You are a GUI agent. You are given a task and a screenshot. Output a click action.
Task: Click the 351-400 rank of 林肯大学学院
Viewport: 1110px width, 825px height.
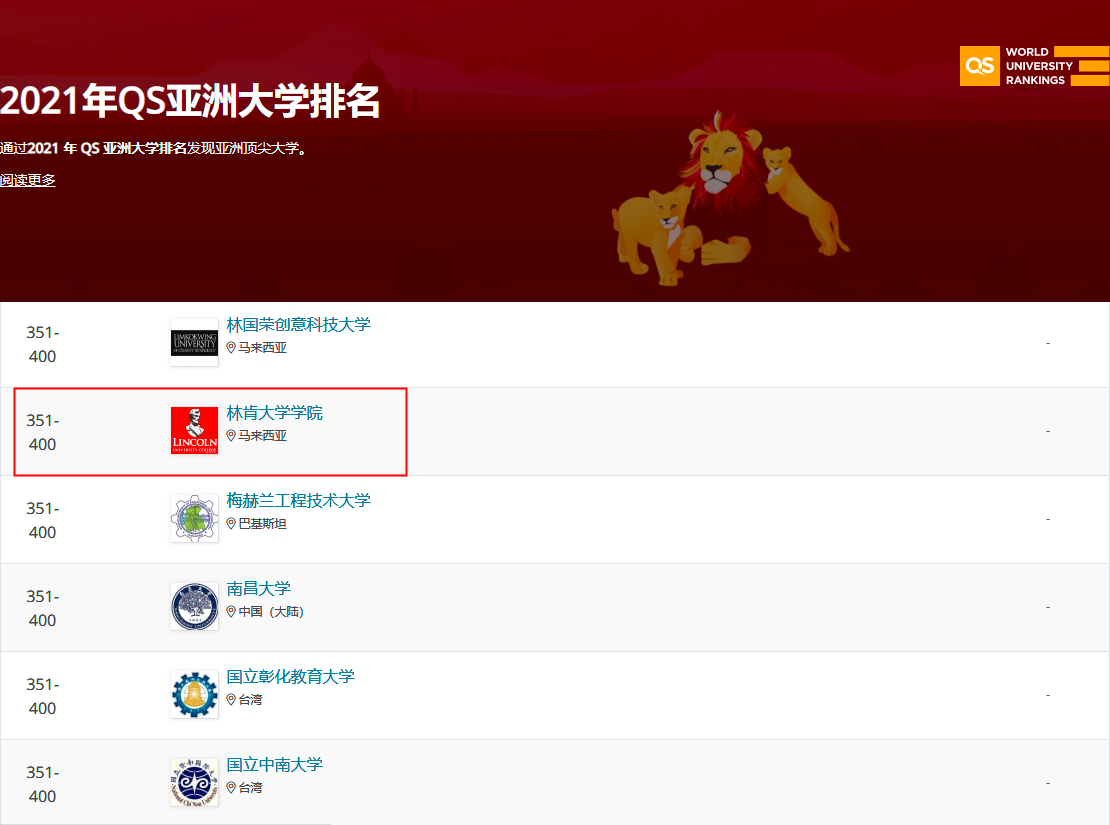(42, 432)
